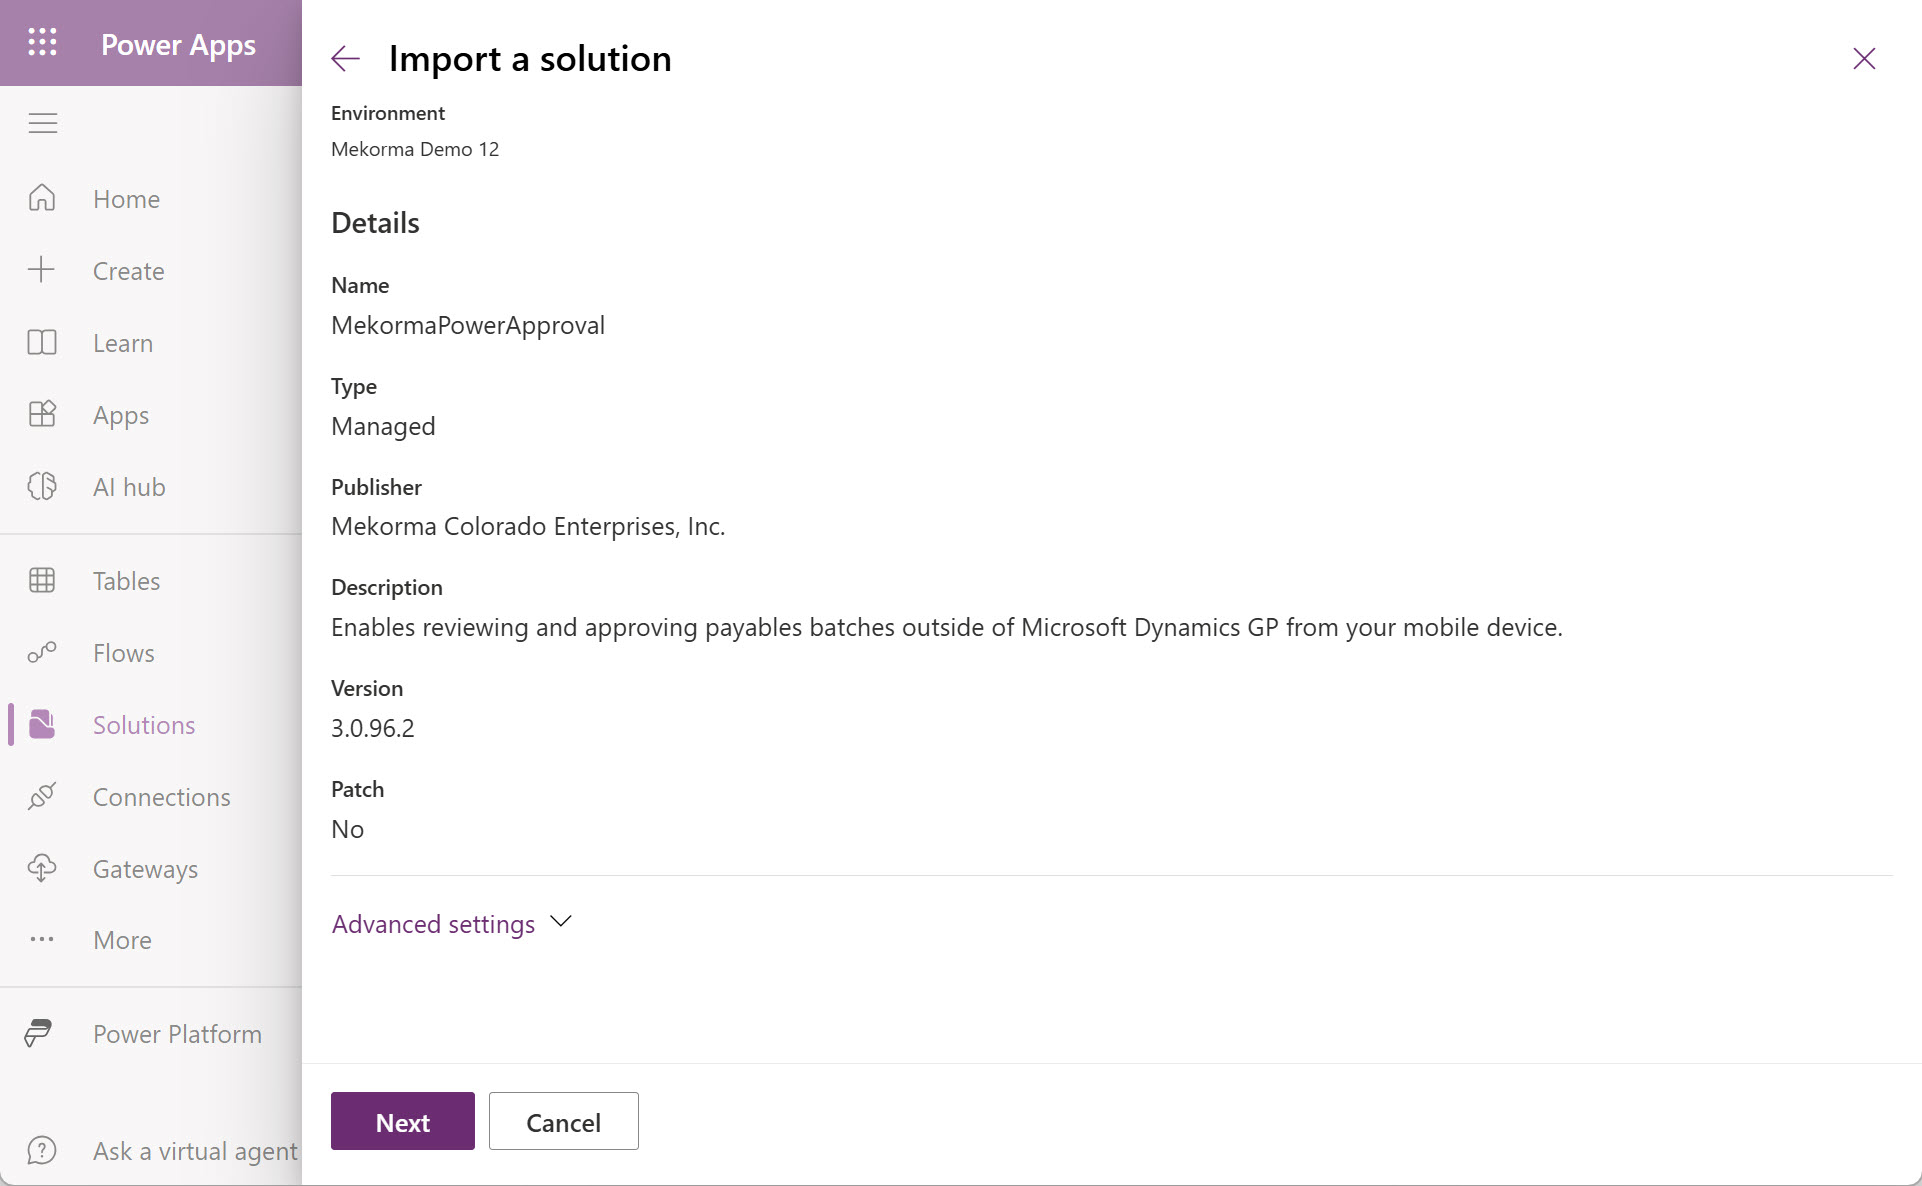Open the More navigation menu

[x=122, y=940]
